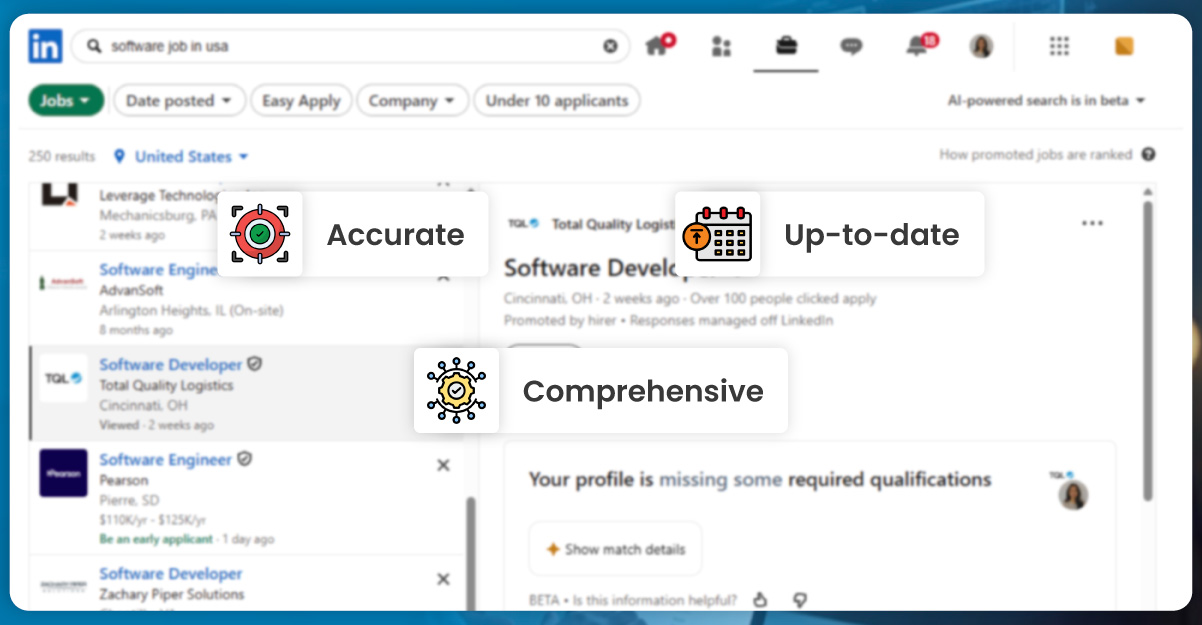
Task: Open the Home icon in navbar
Action: pyautogui.click(x=657, y=46)
